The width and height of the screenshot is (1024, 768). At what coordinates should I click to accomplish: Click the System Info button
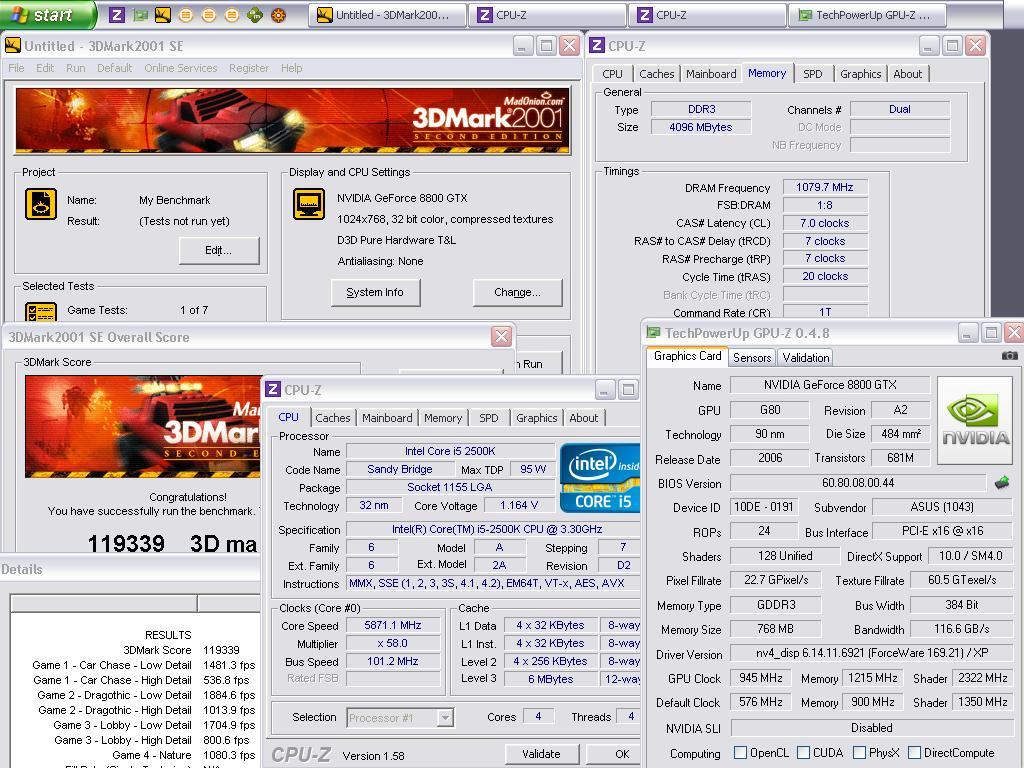[x=375, y=293]
